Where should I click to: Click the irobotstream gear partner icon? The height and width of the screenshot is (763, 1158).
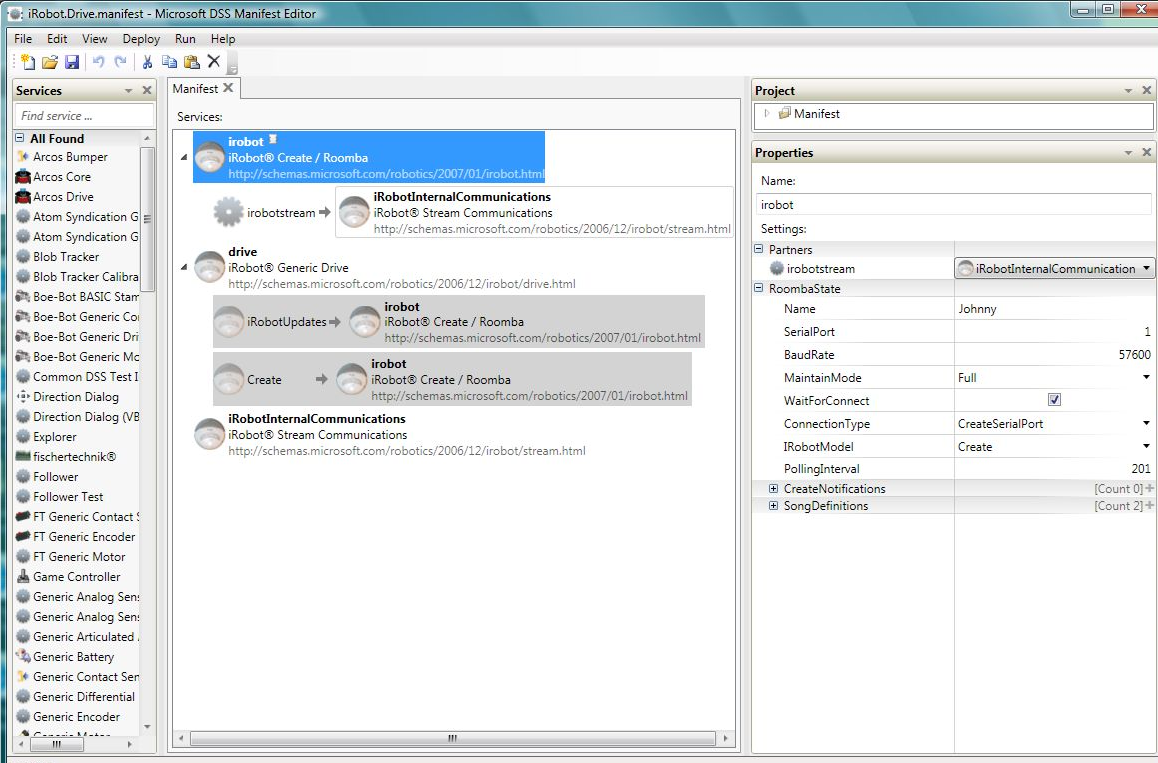[229, 212]
